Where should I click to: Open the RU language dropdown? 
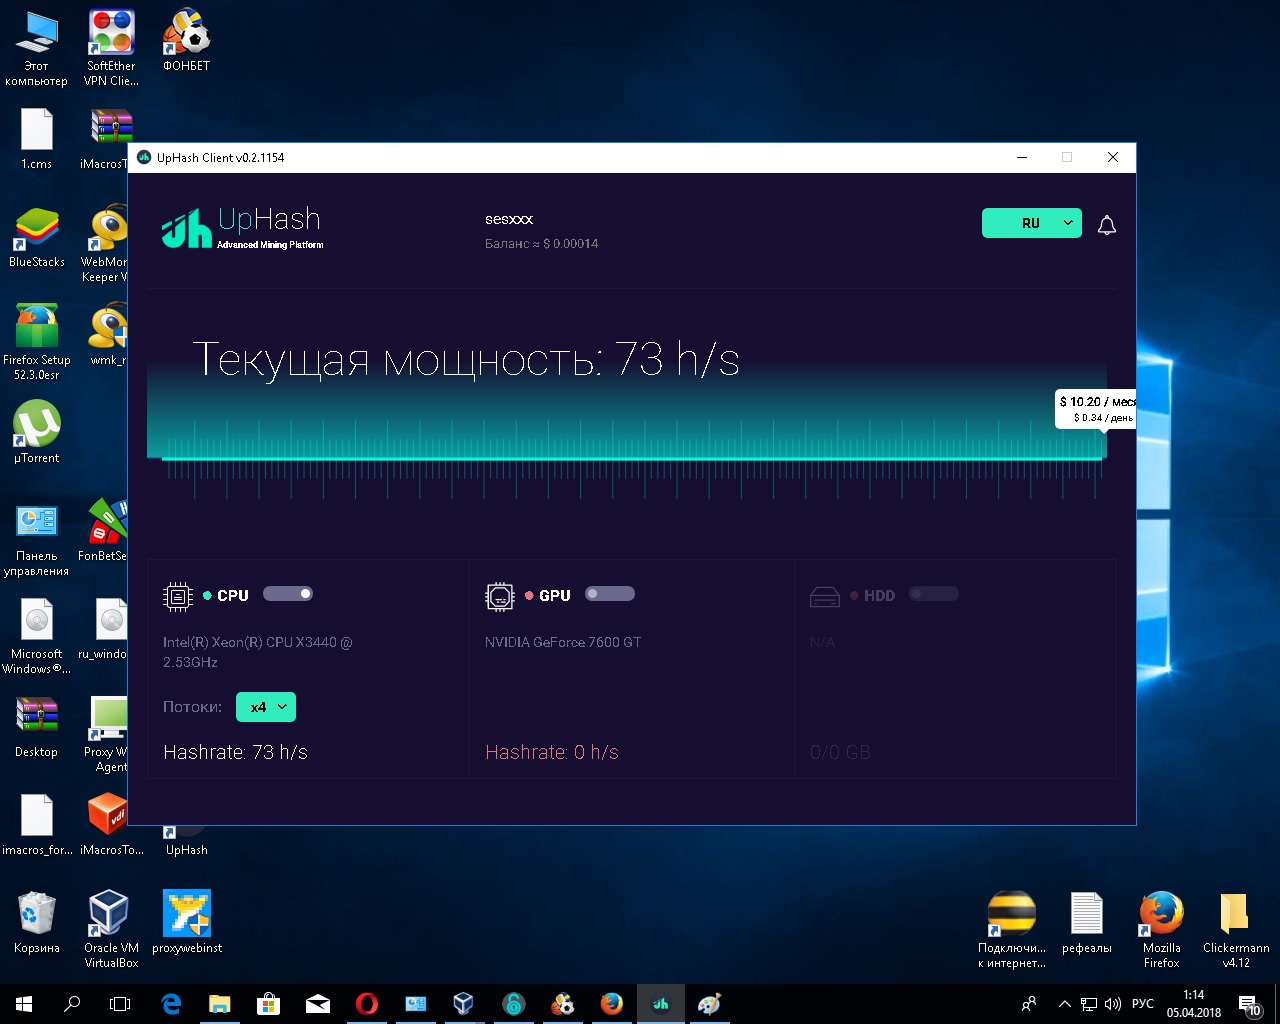pyautogui.click(x=1032, y=223)
